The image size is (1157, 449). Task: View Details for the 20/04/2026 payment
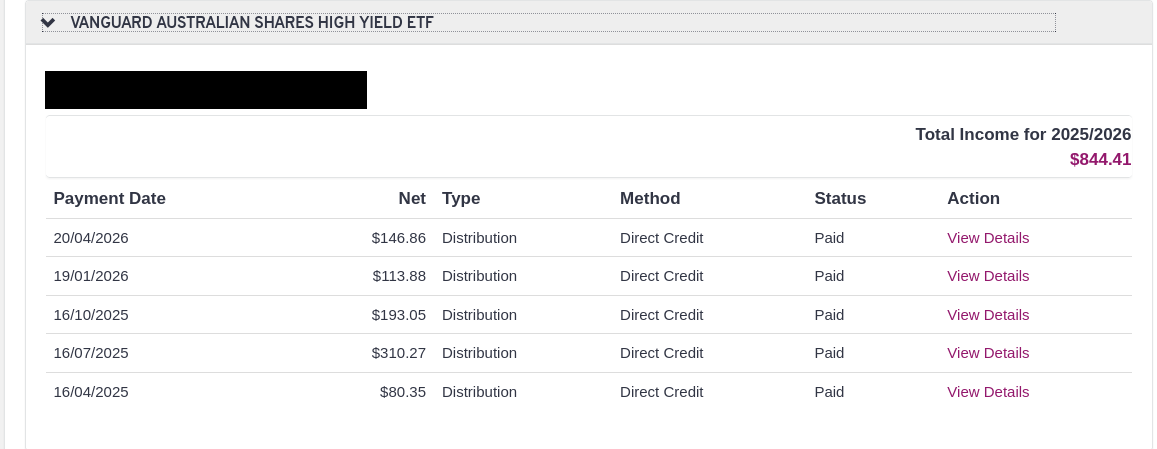coord(987,238)
